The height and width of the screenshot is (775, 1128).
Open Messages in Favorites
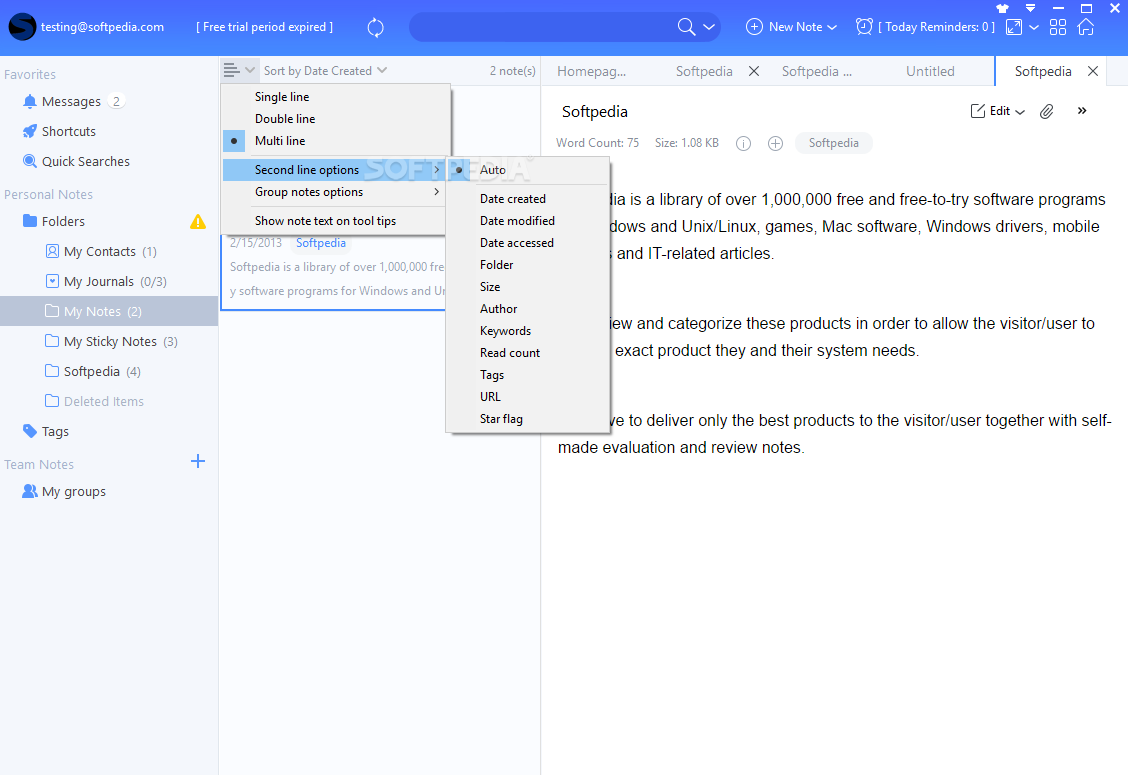coord(72,101)
